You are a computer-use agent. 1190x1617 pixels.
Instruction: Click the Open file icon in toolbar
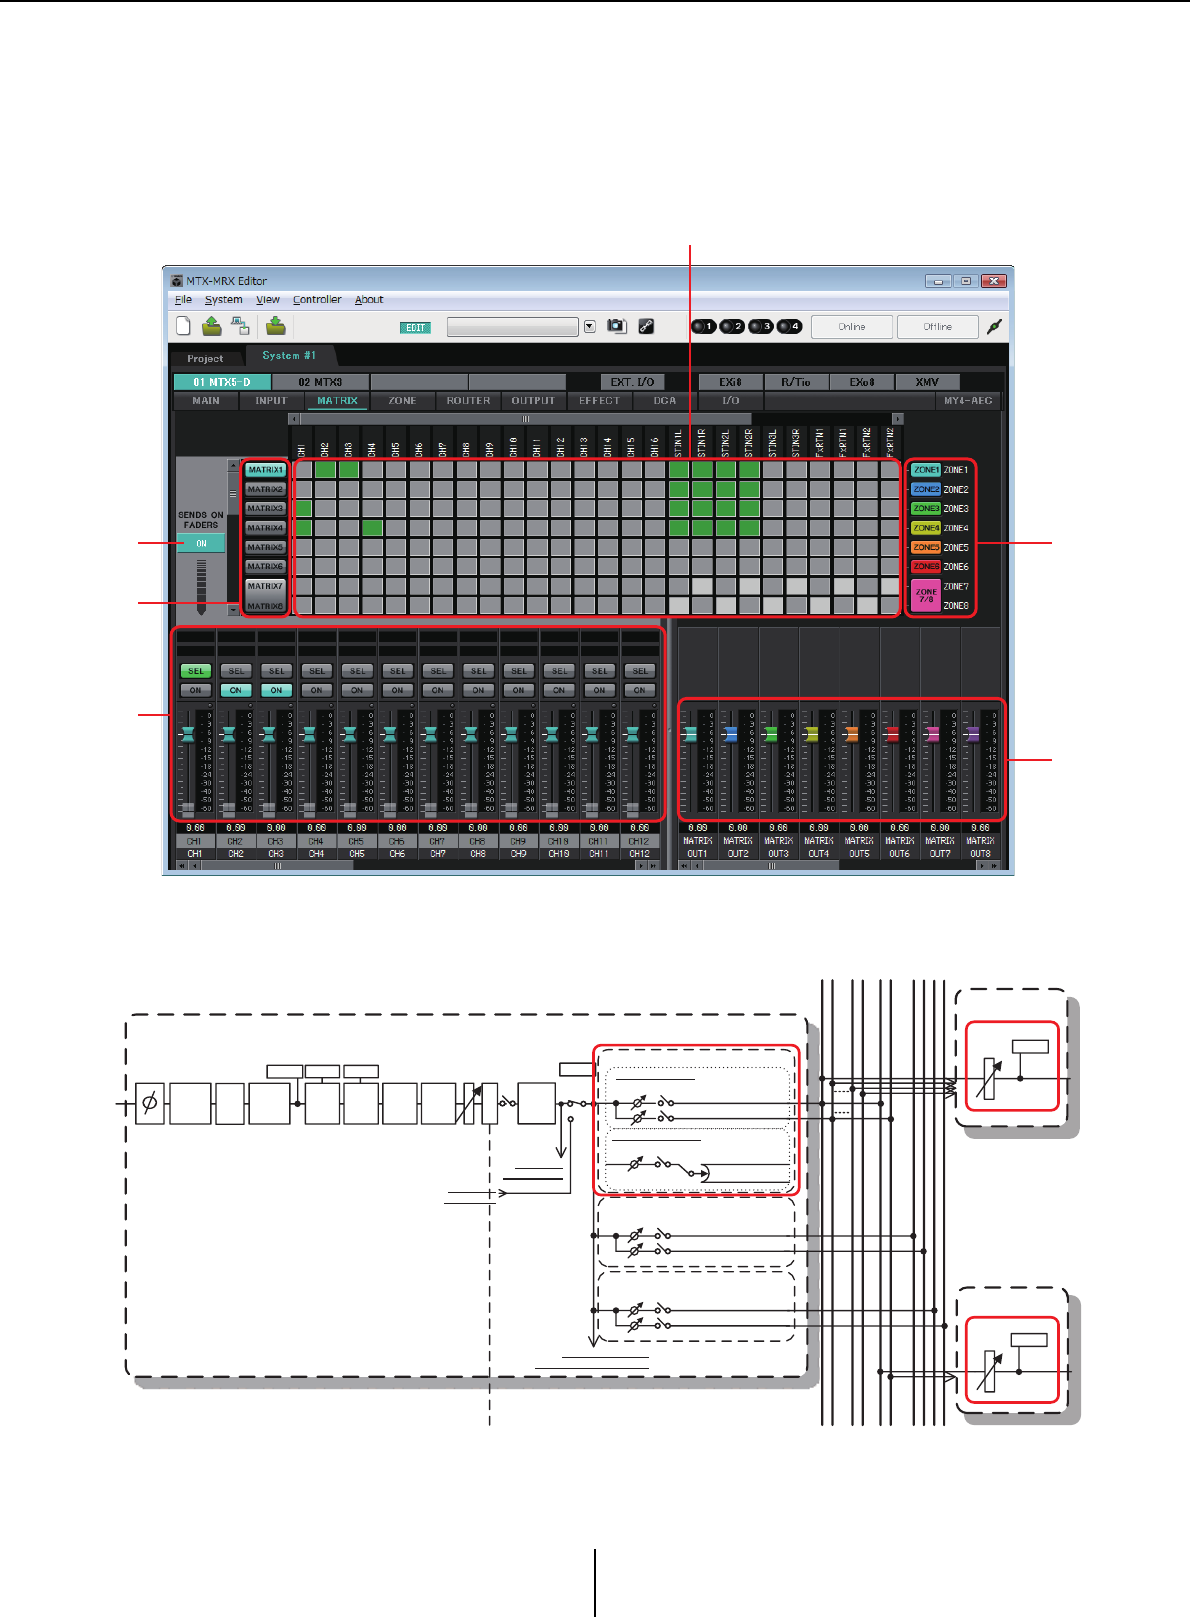[212, 326]
